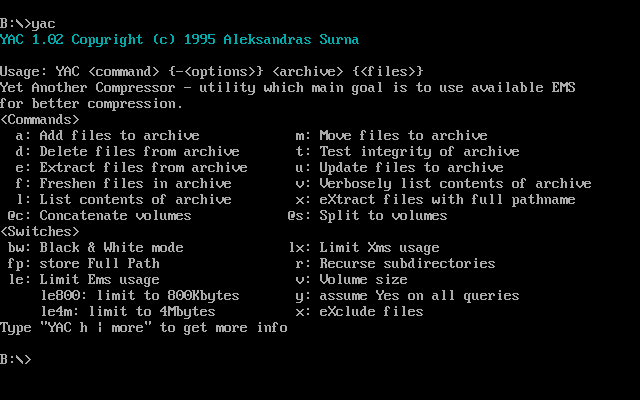Click 'le800: limit to 800Kbytes' example
Image resolution: width=640 pixels, height=400 pixels.
[x=139, y=295]
